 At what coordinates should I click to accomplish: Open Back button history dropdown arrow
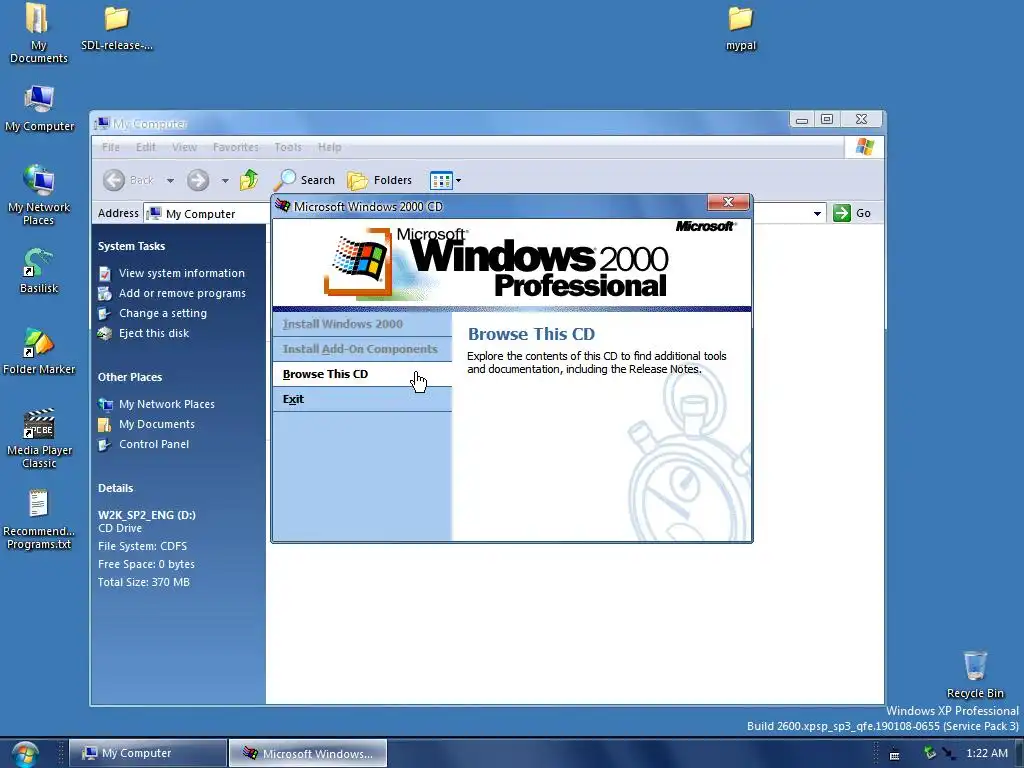pyautogui.click(x=170, y=180)
